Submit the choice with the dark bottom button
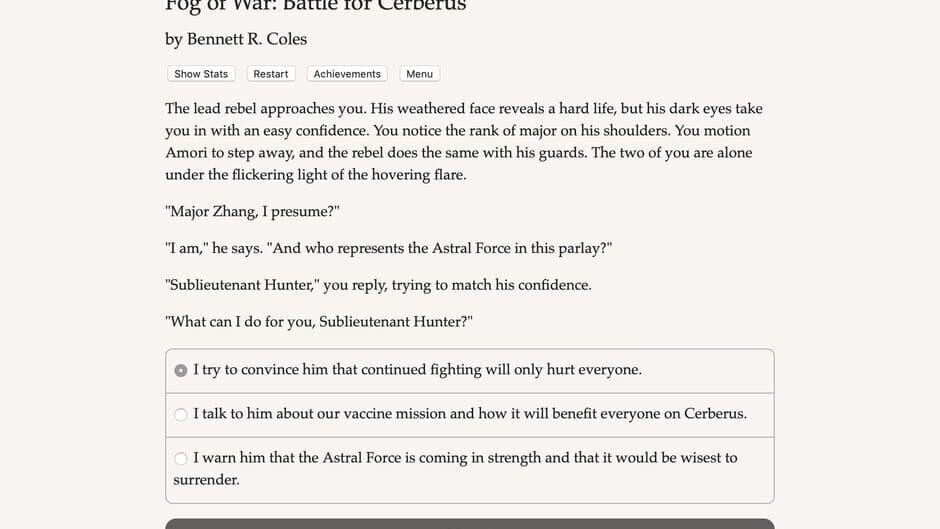The image size is (940, 529). (x=469, y=524)
